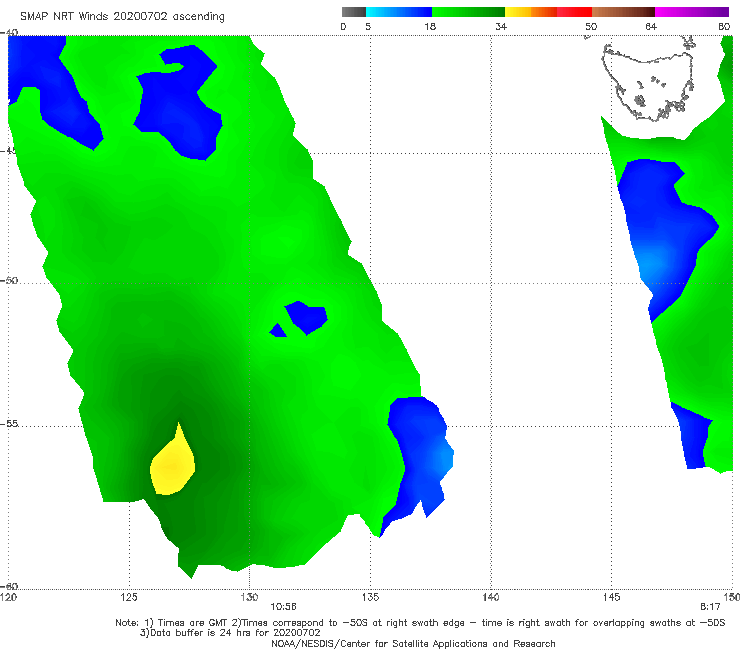Click the swath time "8:17"

(x=710, y=607)
